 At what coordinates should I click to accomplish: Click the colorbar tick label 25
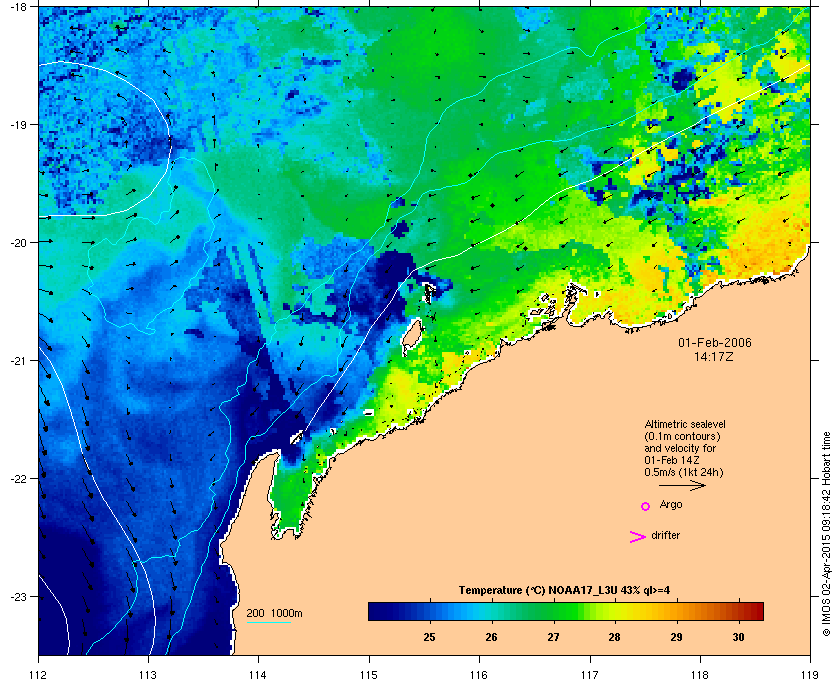429,637
